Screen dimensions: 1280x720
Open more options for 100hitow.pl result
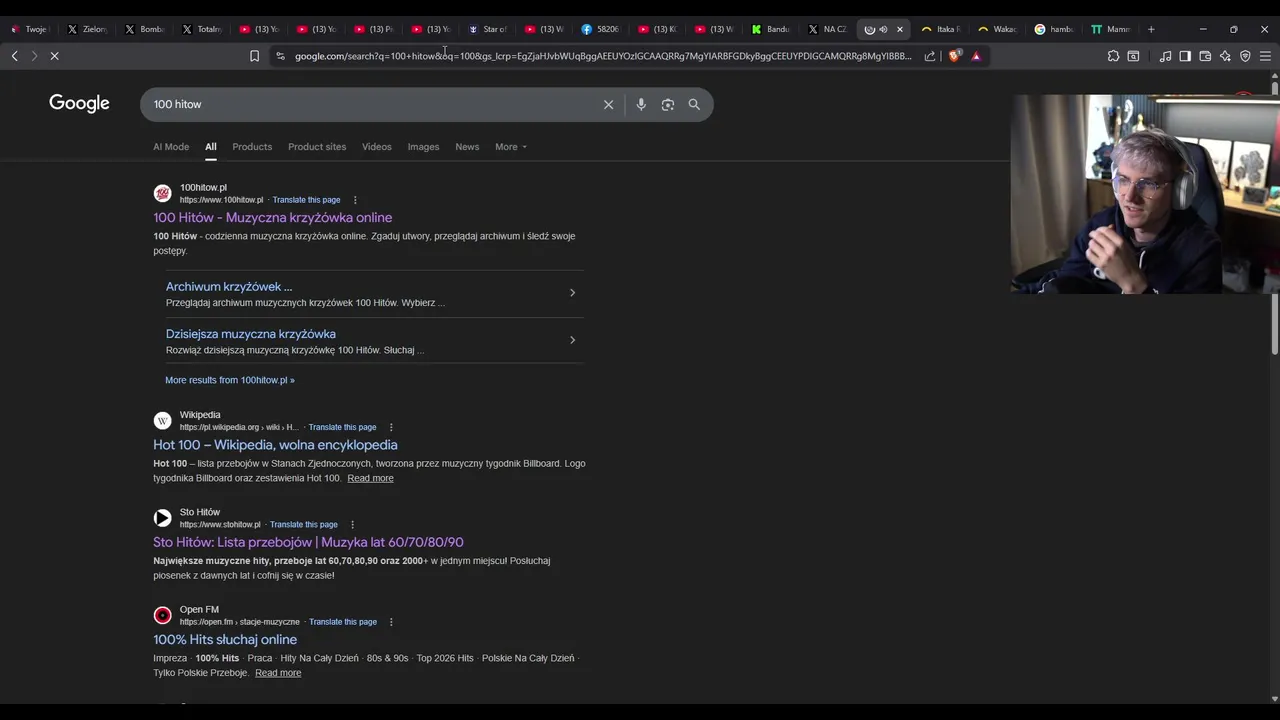(355, 200)
